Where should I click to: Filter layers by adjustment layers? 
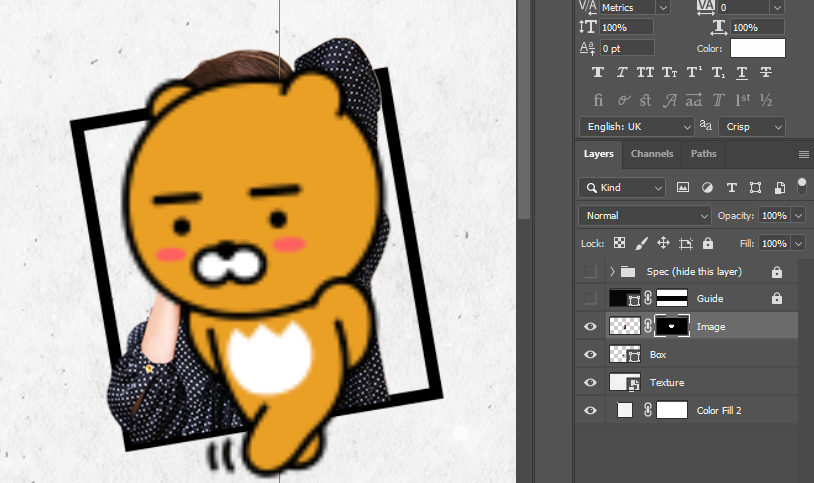point(707,187)
